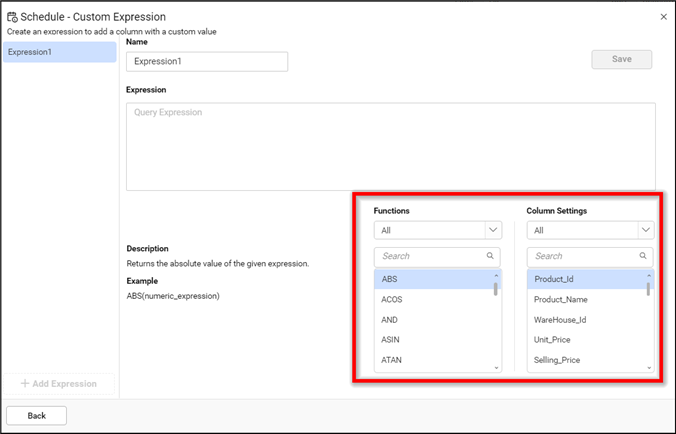
Task: Select Expression1 in the left list
Action: [x=60, y=51]
